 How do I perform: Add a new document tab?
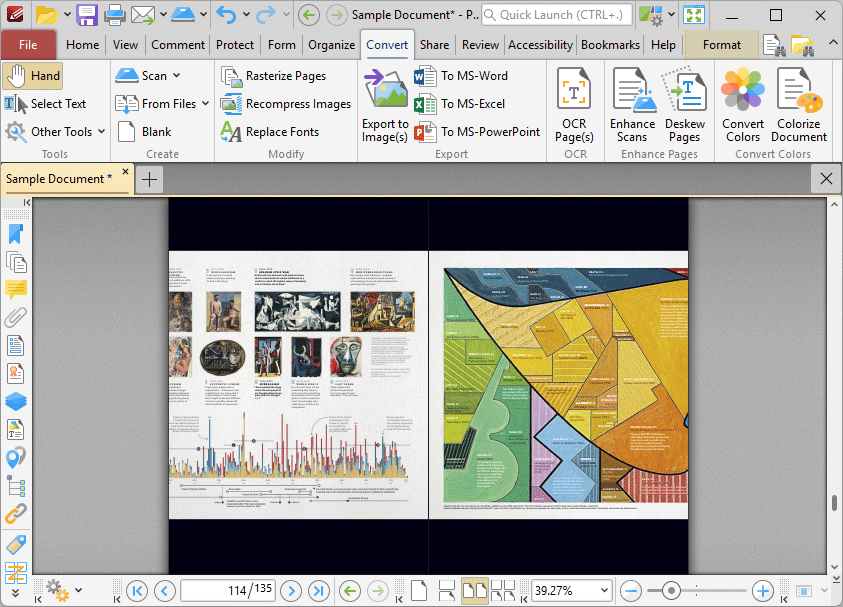[149, 179]
